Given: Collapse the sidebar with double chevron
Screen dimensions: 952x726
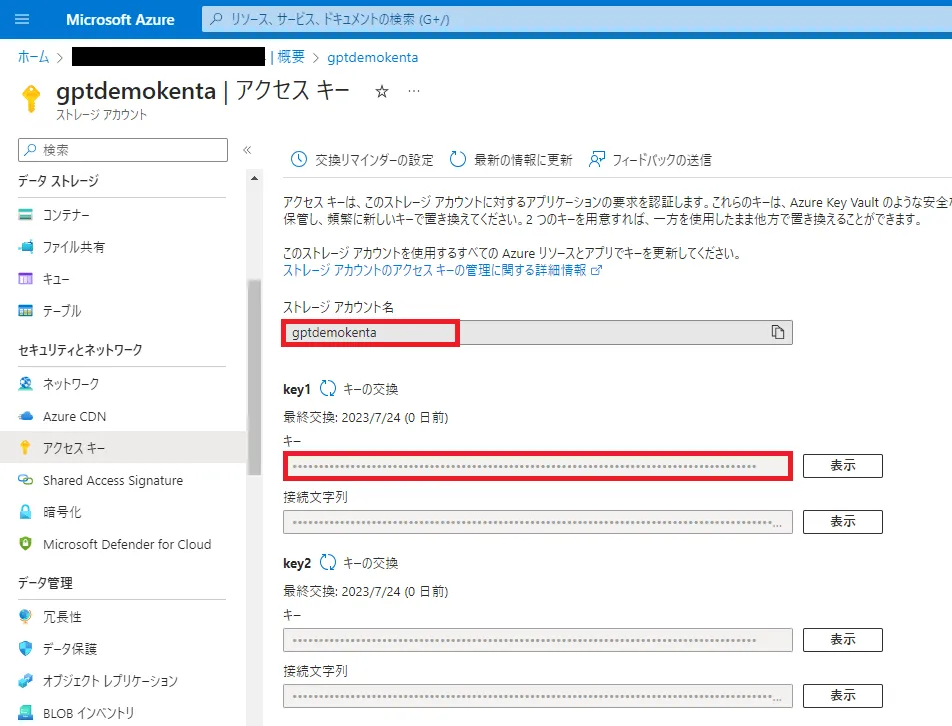Looking at the screenshot, I should pos(247,150).
